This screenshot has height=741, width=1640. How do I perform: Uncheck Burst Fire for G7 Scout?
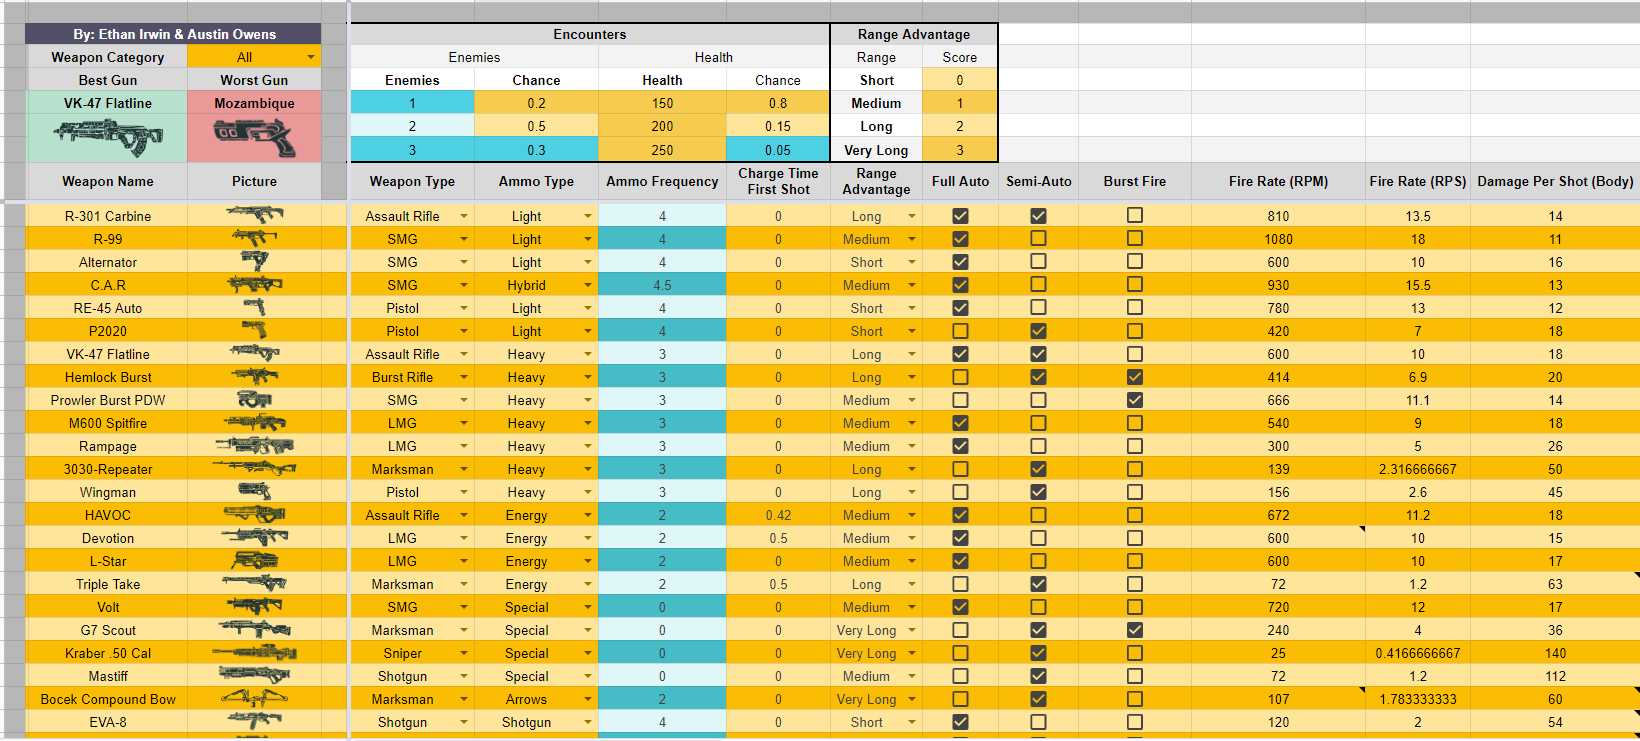(1134, 629)
